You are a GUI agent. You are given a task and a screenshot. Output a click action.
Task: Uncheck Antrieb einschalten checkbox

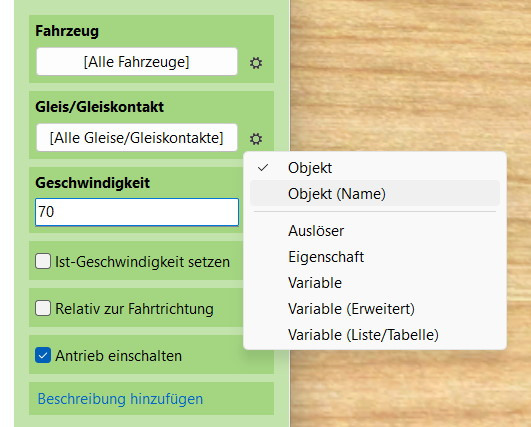[x=43, y=355]
